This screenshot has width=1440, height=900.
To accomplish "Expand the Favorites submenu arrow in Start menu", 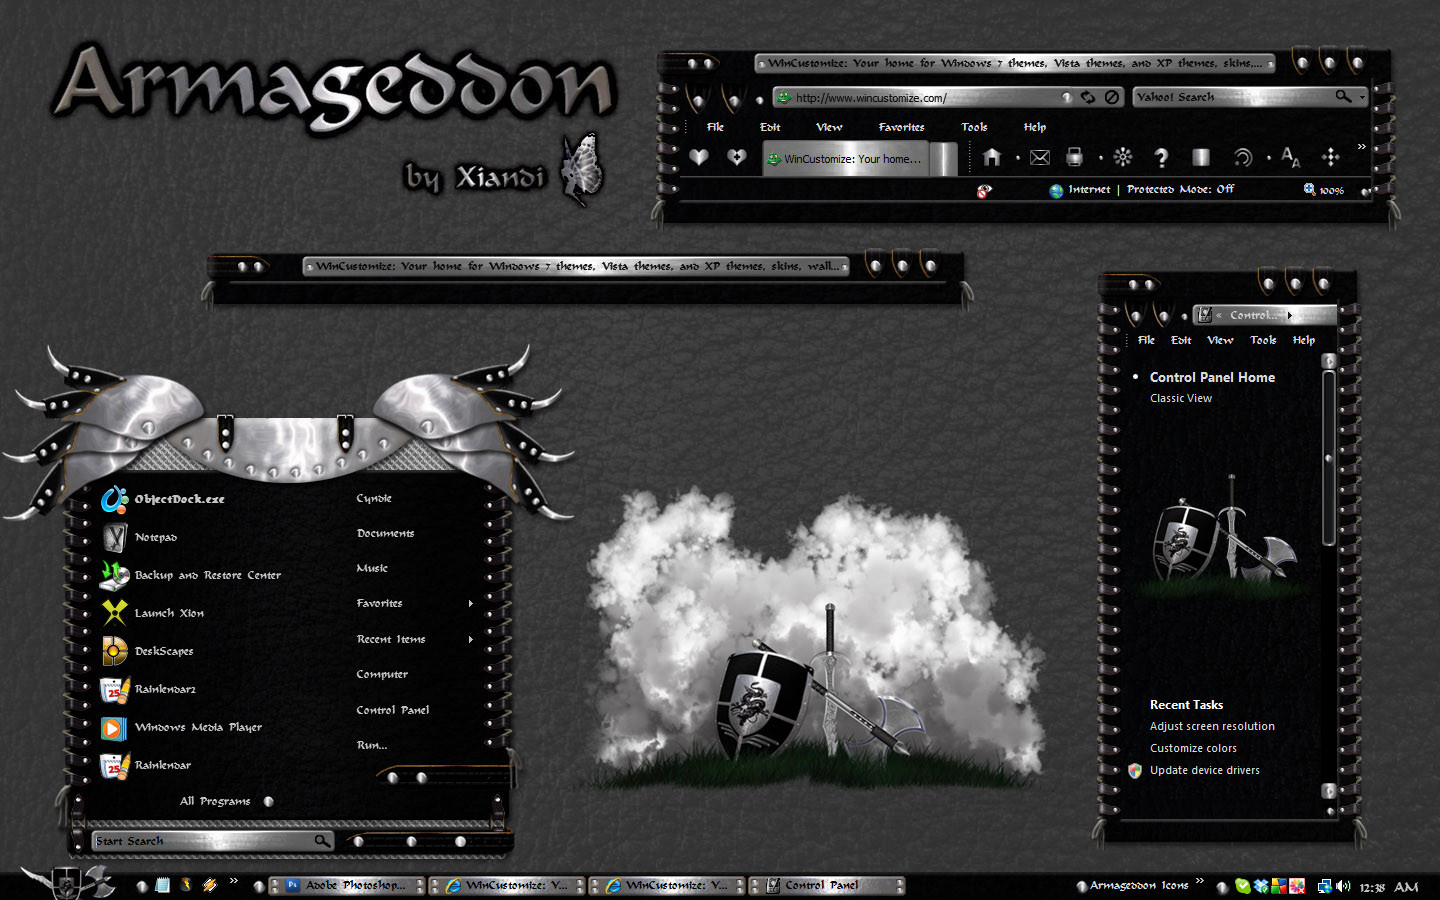I will (470, 603).
